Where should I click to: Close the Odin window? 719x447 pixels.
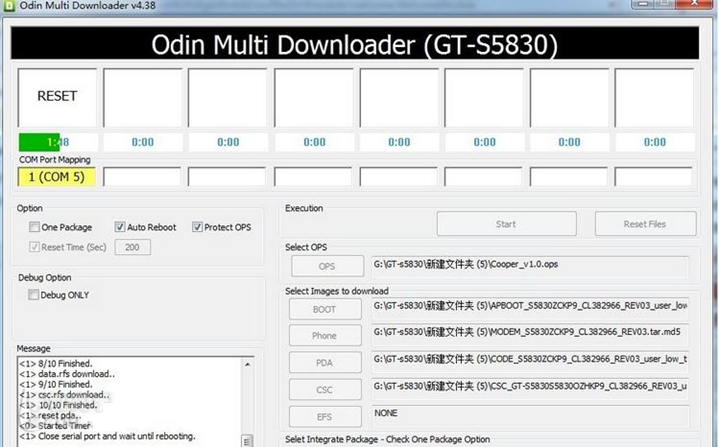pyautogui.click(x=696, y=4)
